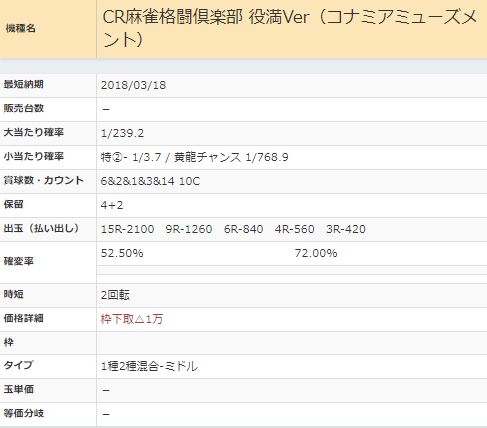487x428 pixels.
Task: Select the value 1/239.2
Action: pyautogui.click(x=122, y=133)
